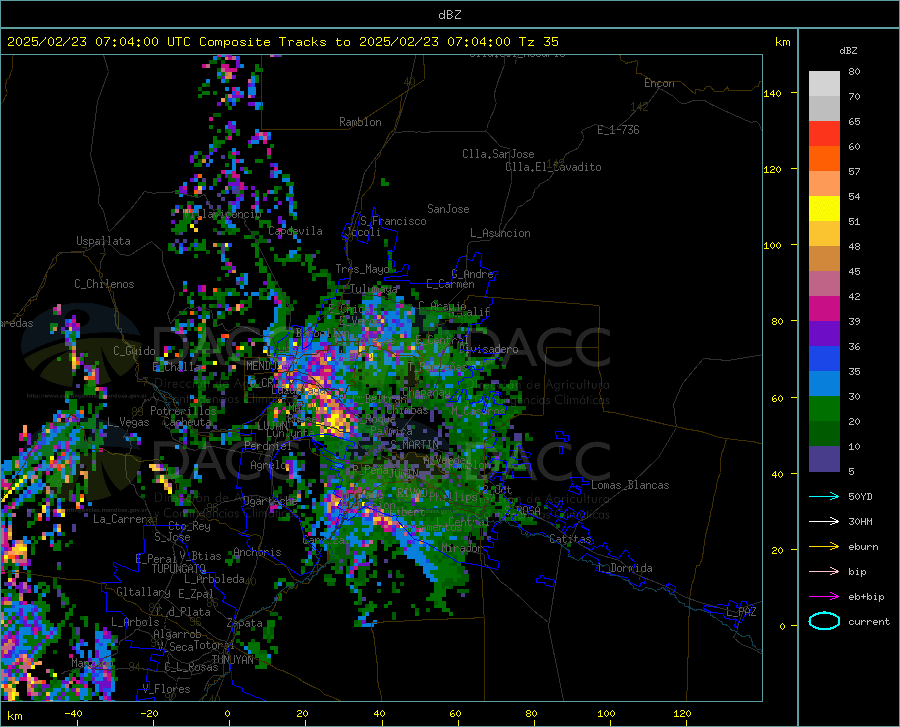Viewport: 900px width, 727px height.
Task: Click the 'Ramblon' place name
Action: point(360,122)
